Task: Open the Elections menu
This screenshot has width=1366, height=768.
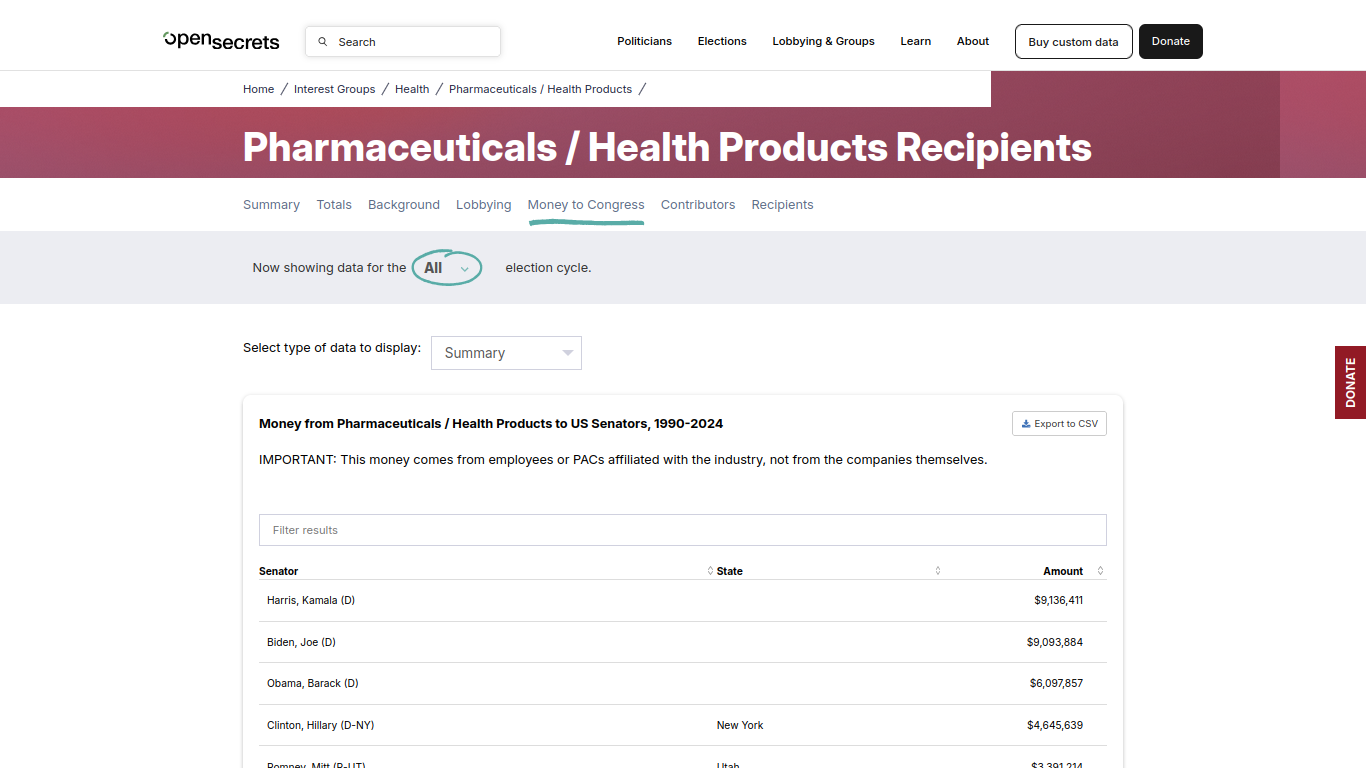Action: coord(722,41)
